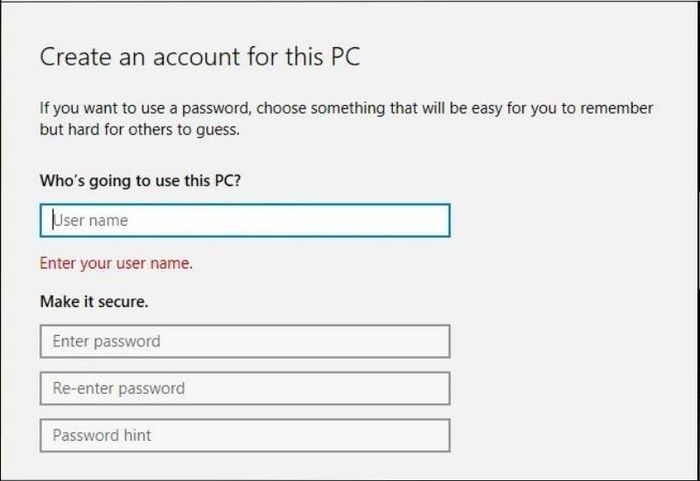Select the Re-enter password field
The image size is (700, 481).
tap(245, 388)
